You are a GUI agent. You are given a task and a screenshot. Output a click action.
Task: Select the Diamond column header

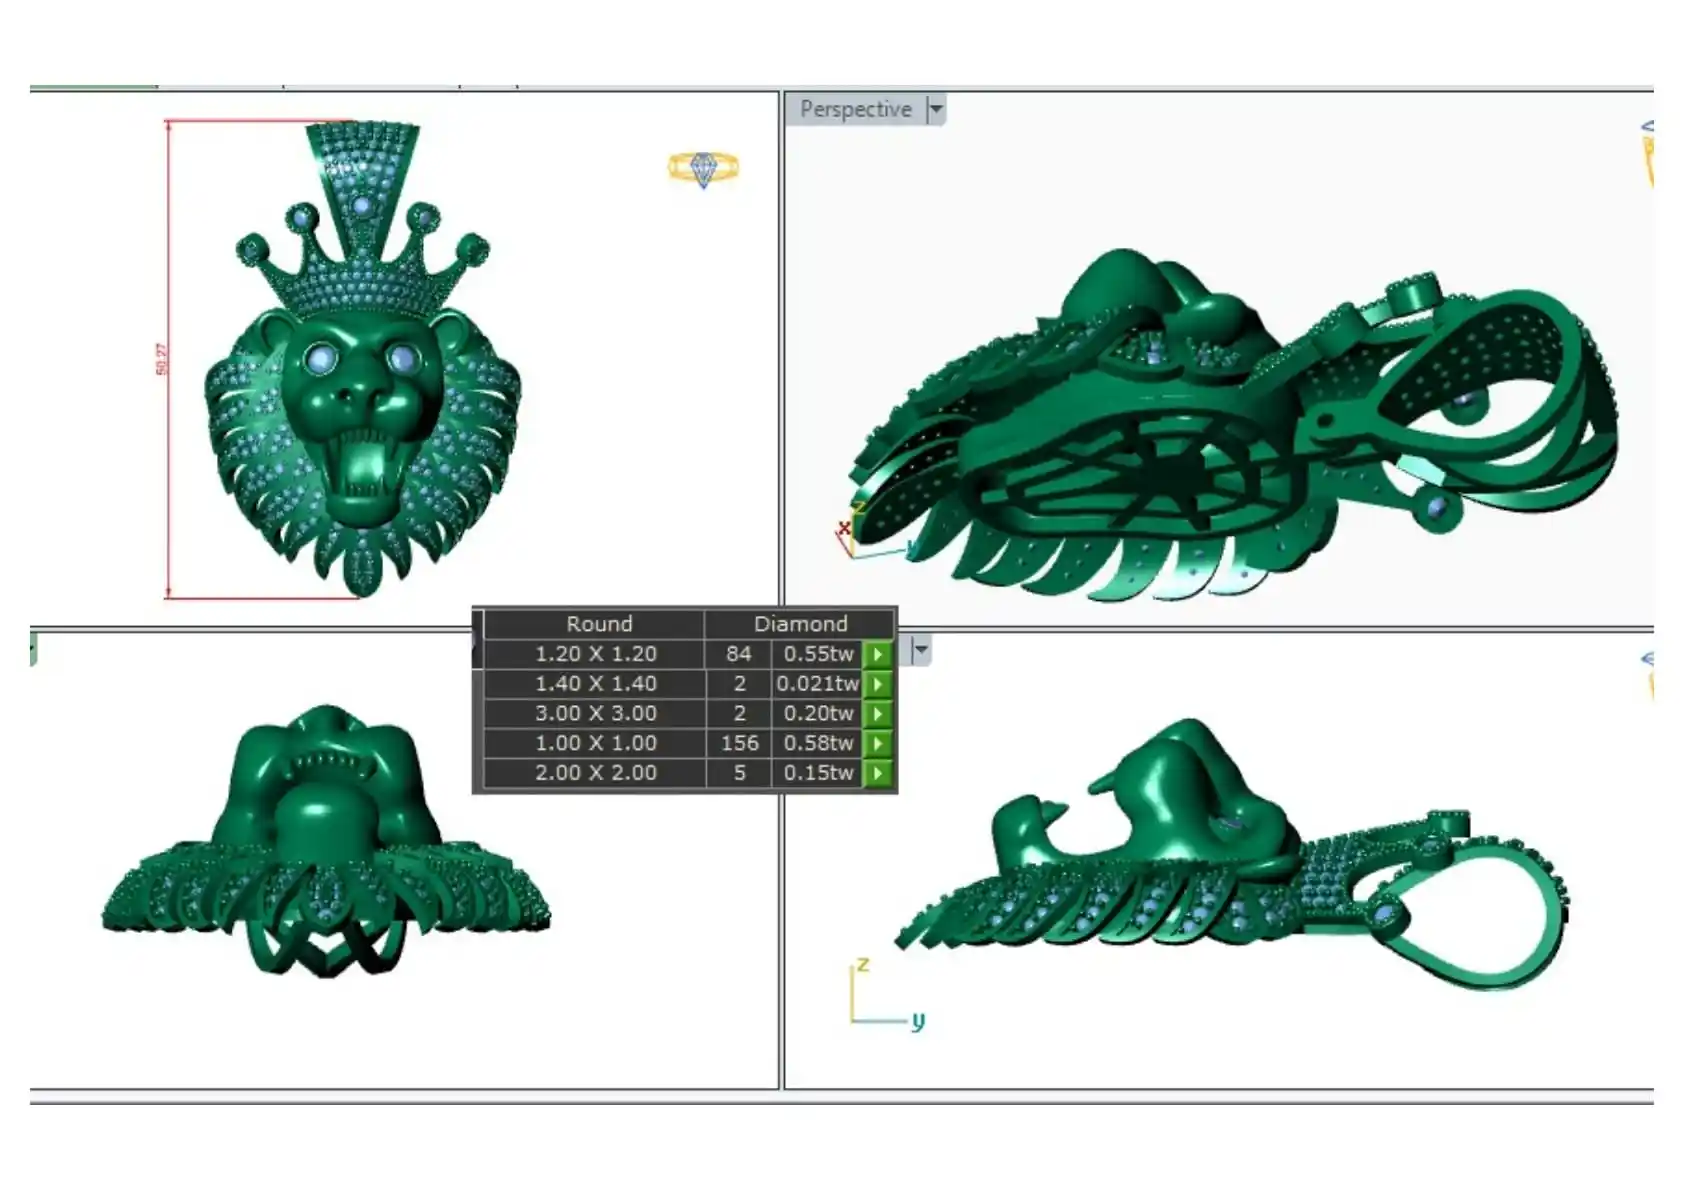(x=800, y=624)
